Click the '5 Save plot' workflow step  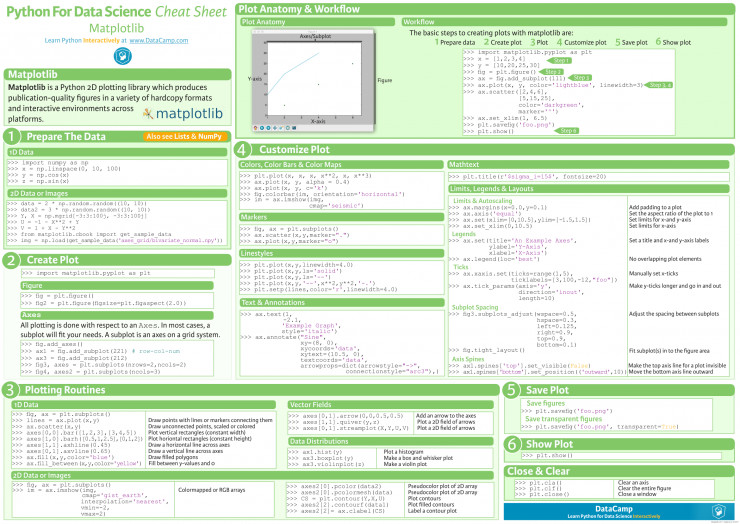(631, 42)
